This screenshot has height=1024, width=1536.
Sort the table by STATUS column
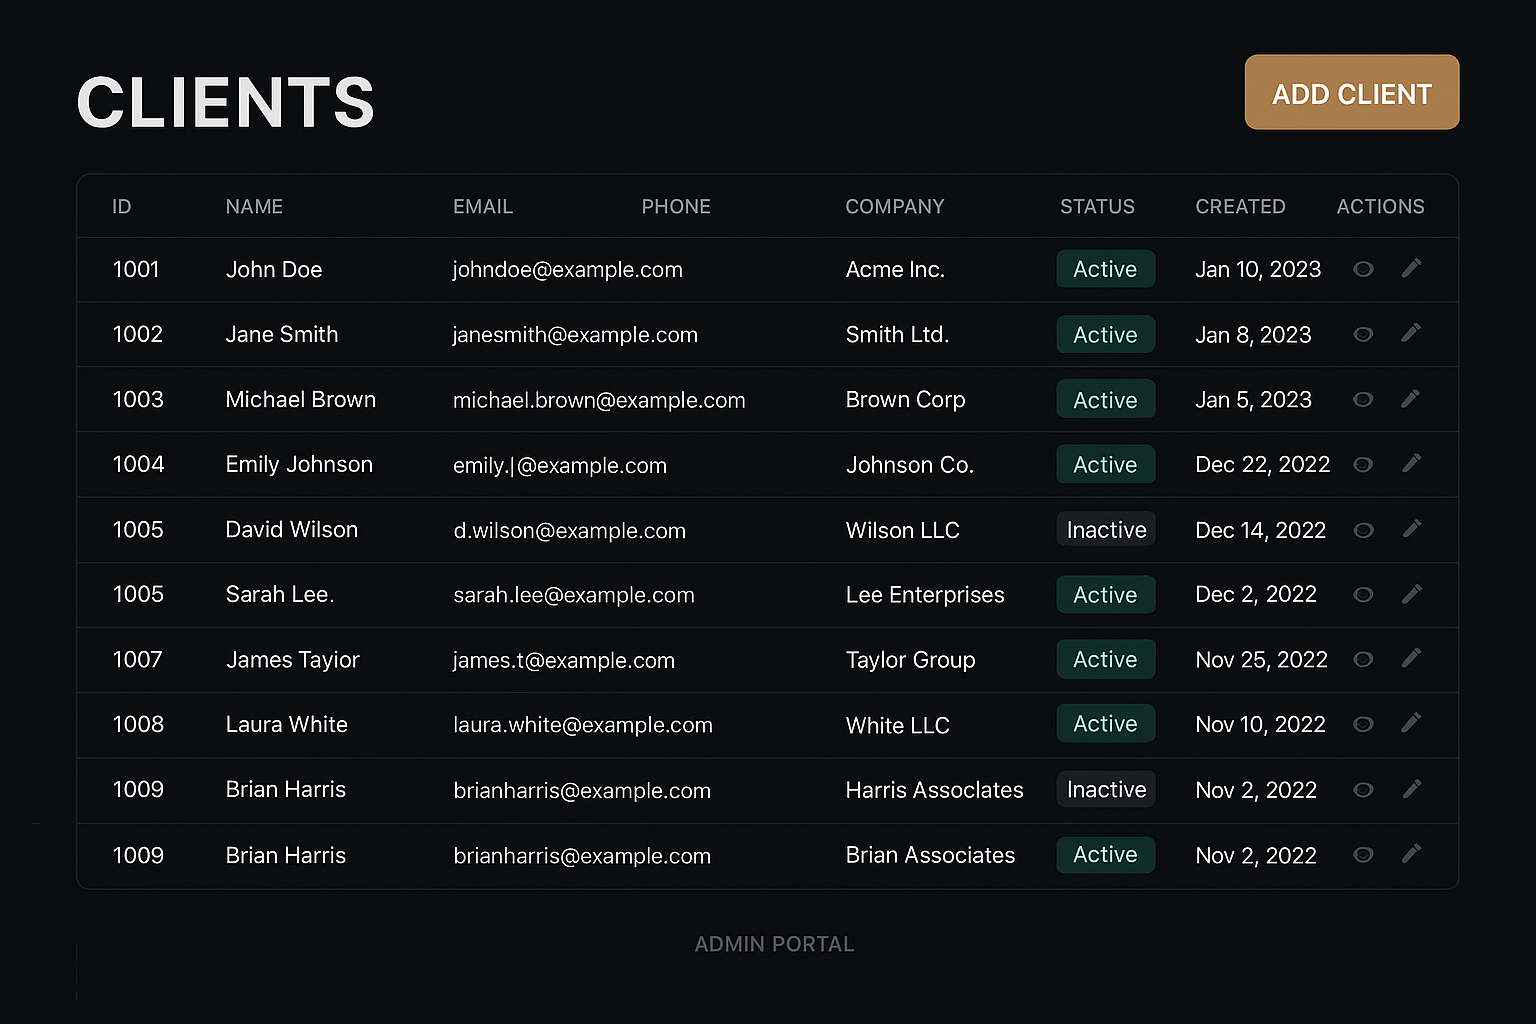1097,206
